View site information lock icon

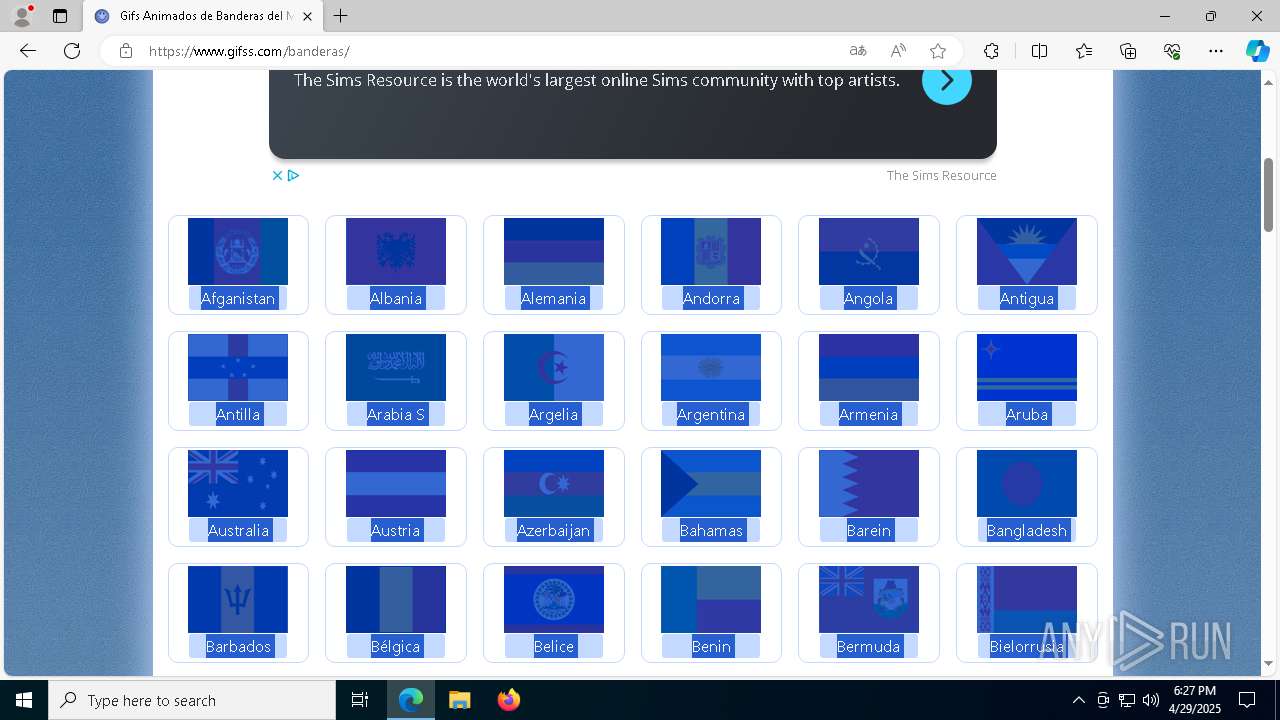tap(126, 51)
